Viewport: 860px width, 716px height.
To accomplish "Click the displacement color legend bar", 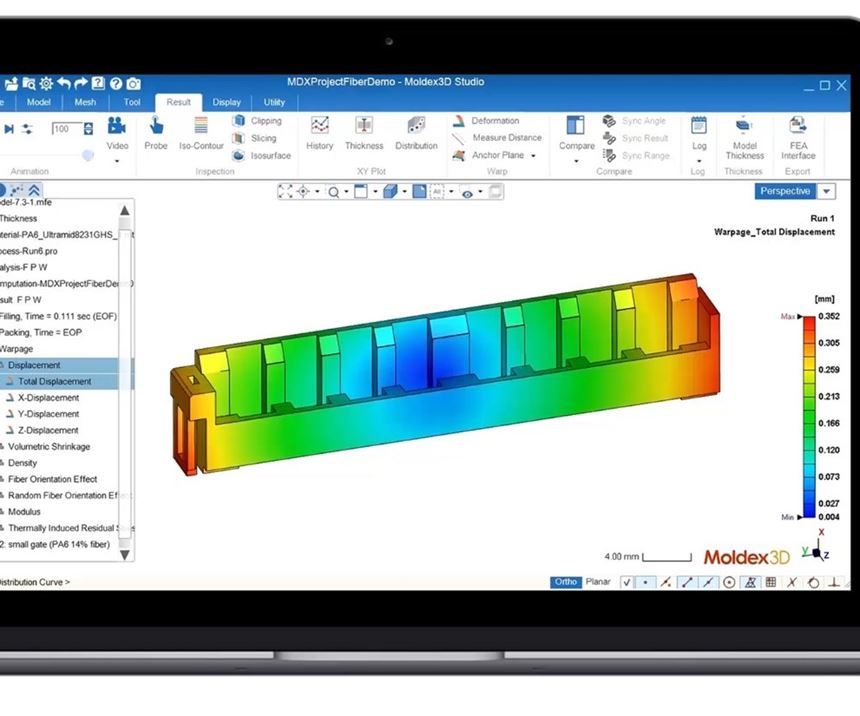I will [809, 416].
